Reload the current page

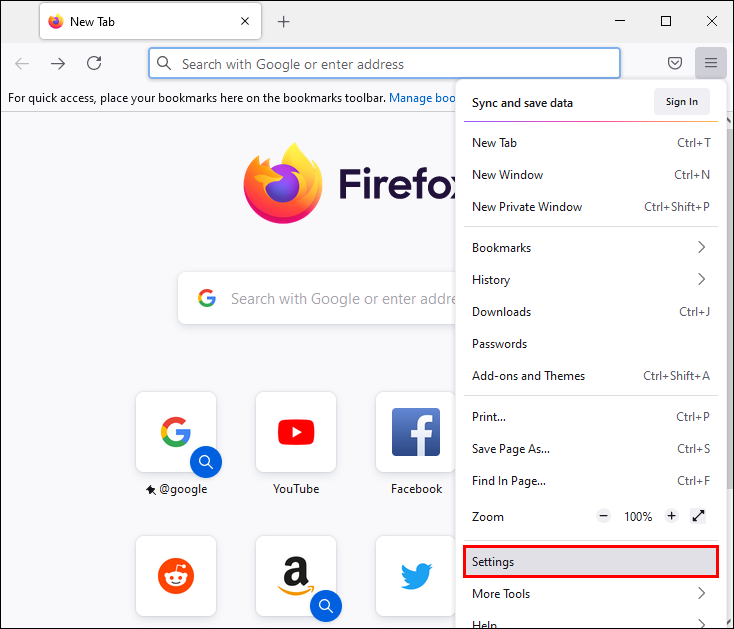point(94,63)
